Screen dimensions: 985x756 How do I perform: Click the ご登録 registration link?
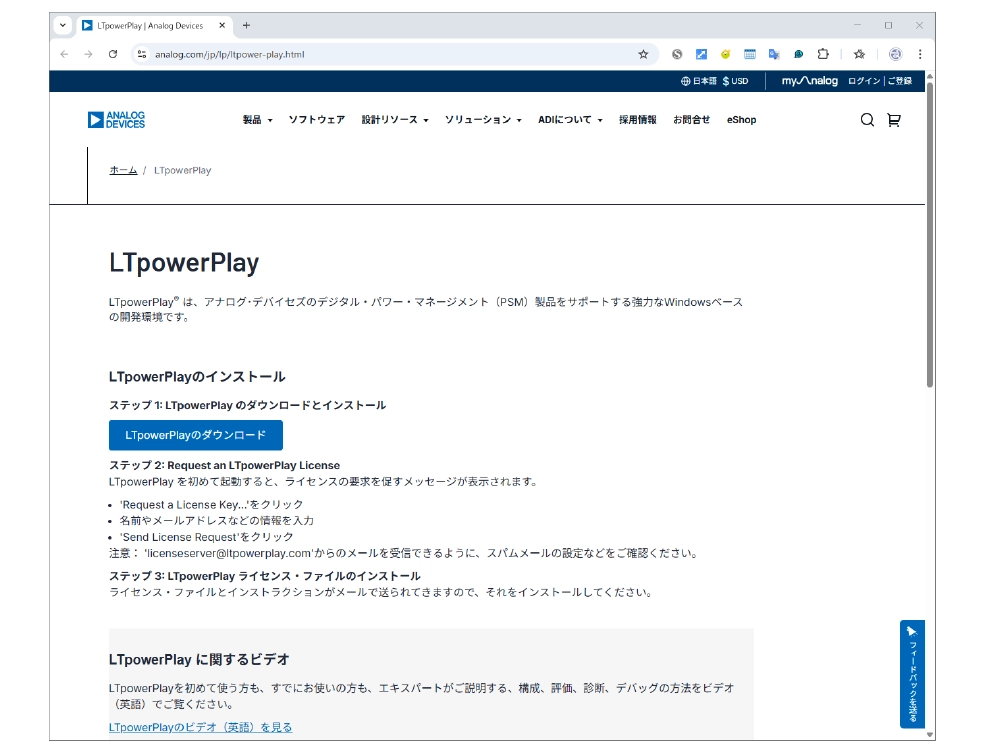point(900,81)
